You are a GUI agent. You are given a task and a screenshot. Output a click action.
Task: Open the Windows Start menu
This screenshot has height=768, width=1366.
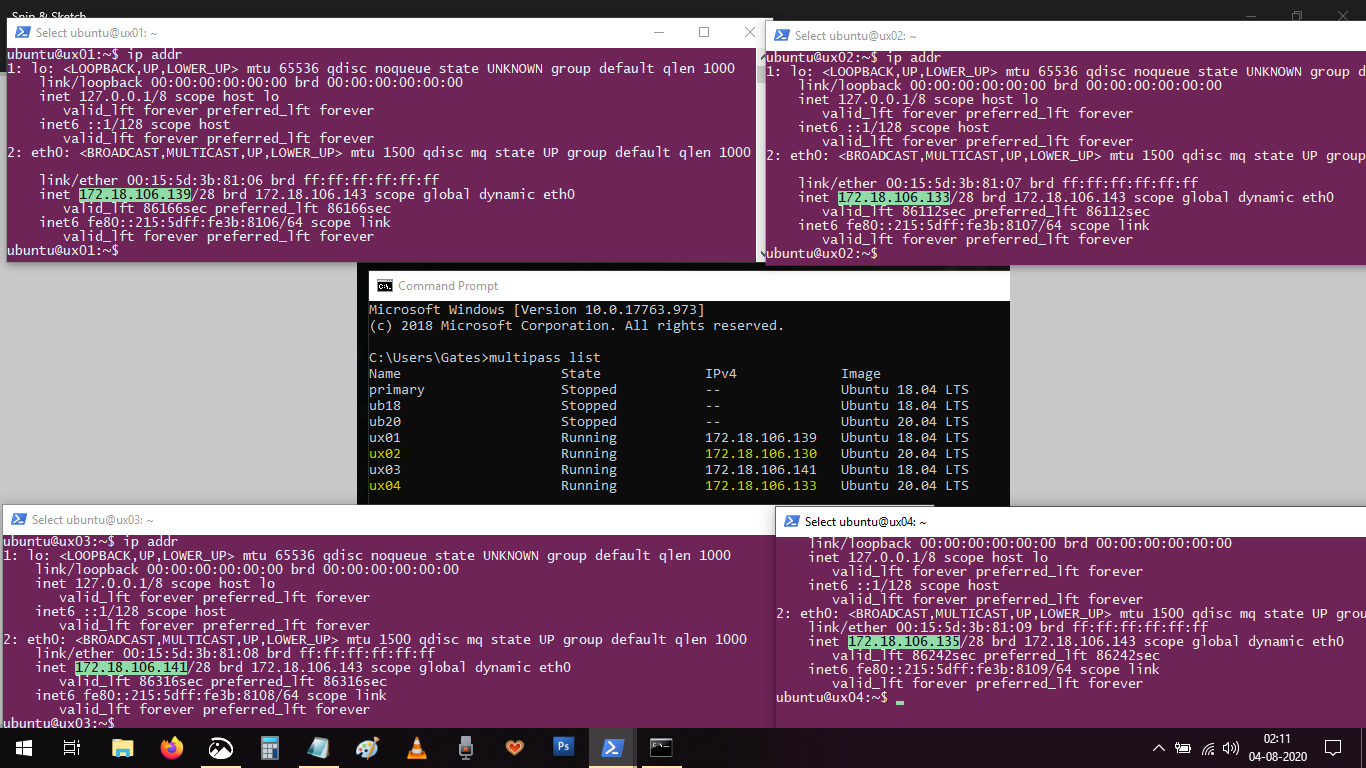24,747
